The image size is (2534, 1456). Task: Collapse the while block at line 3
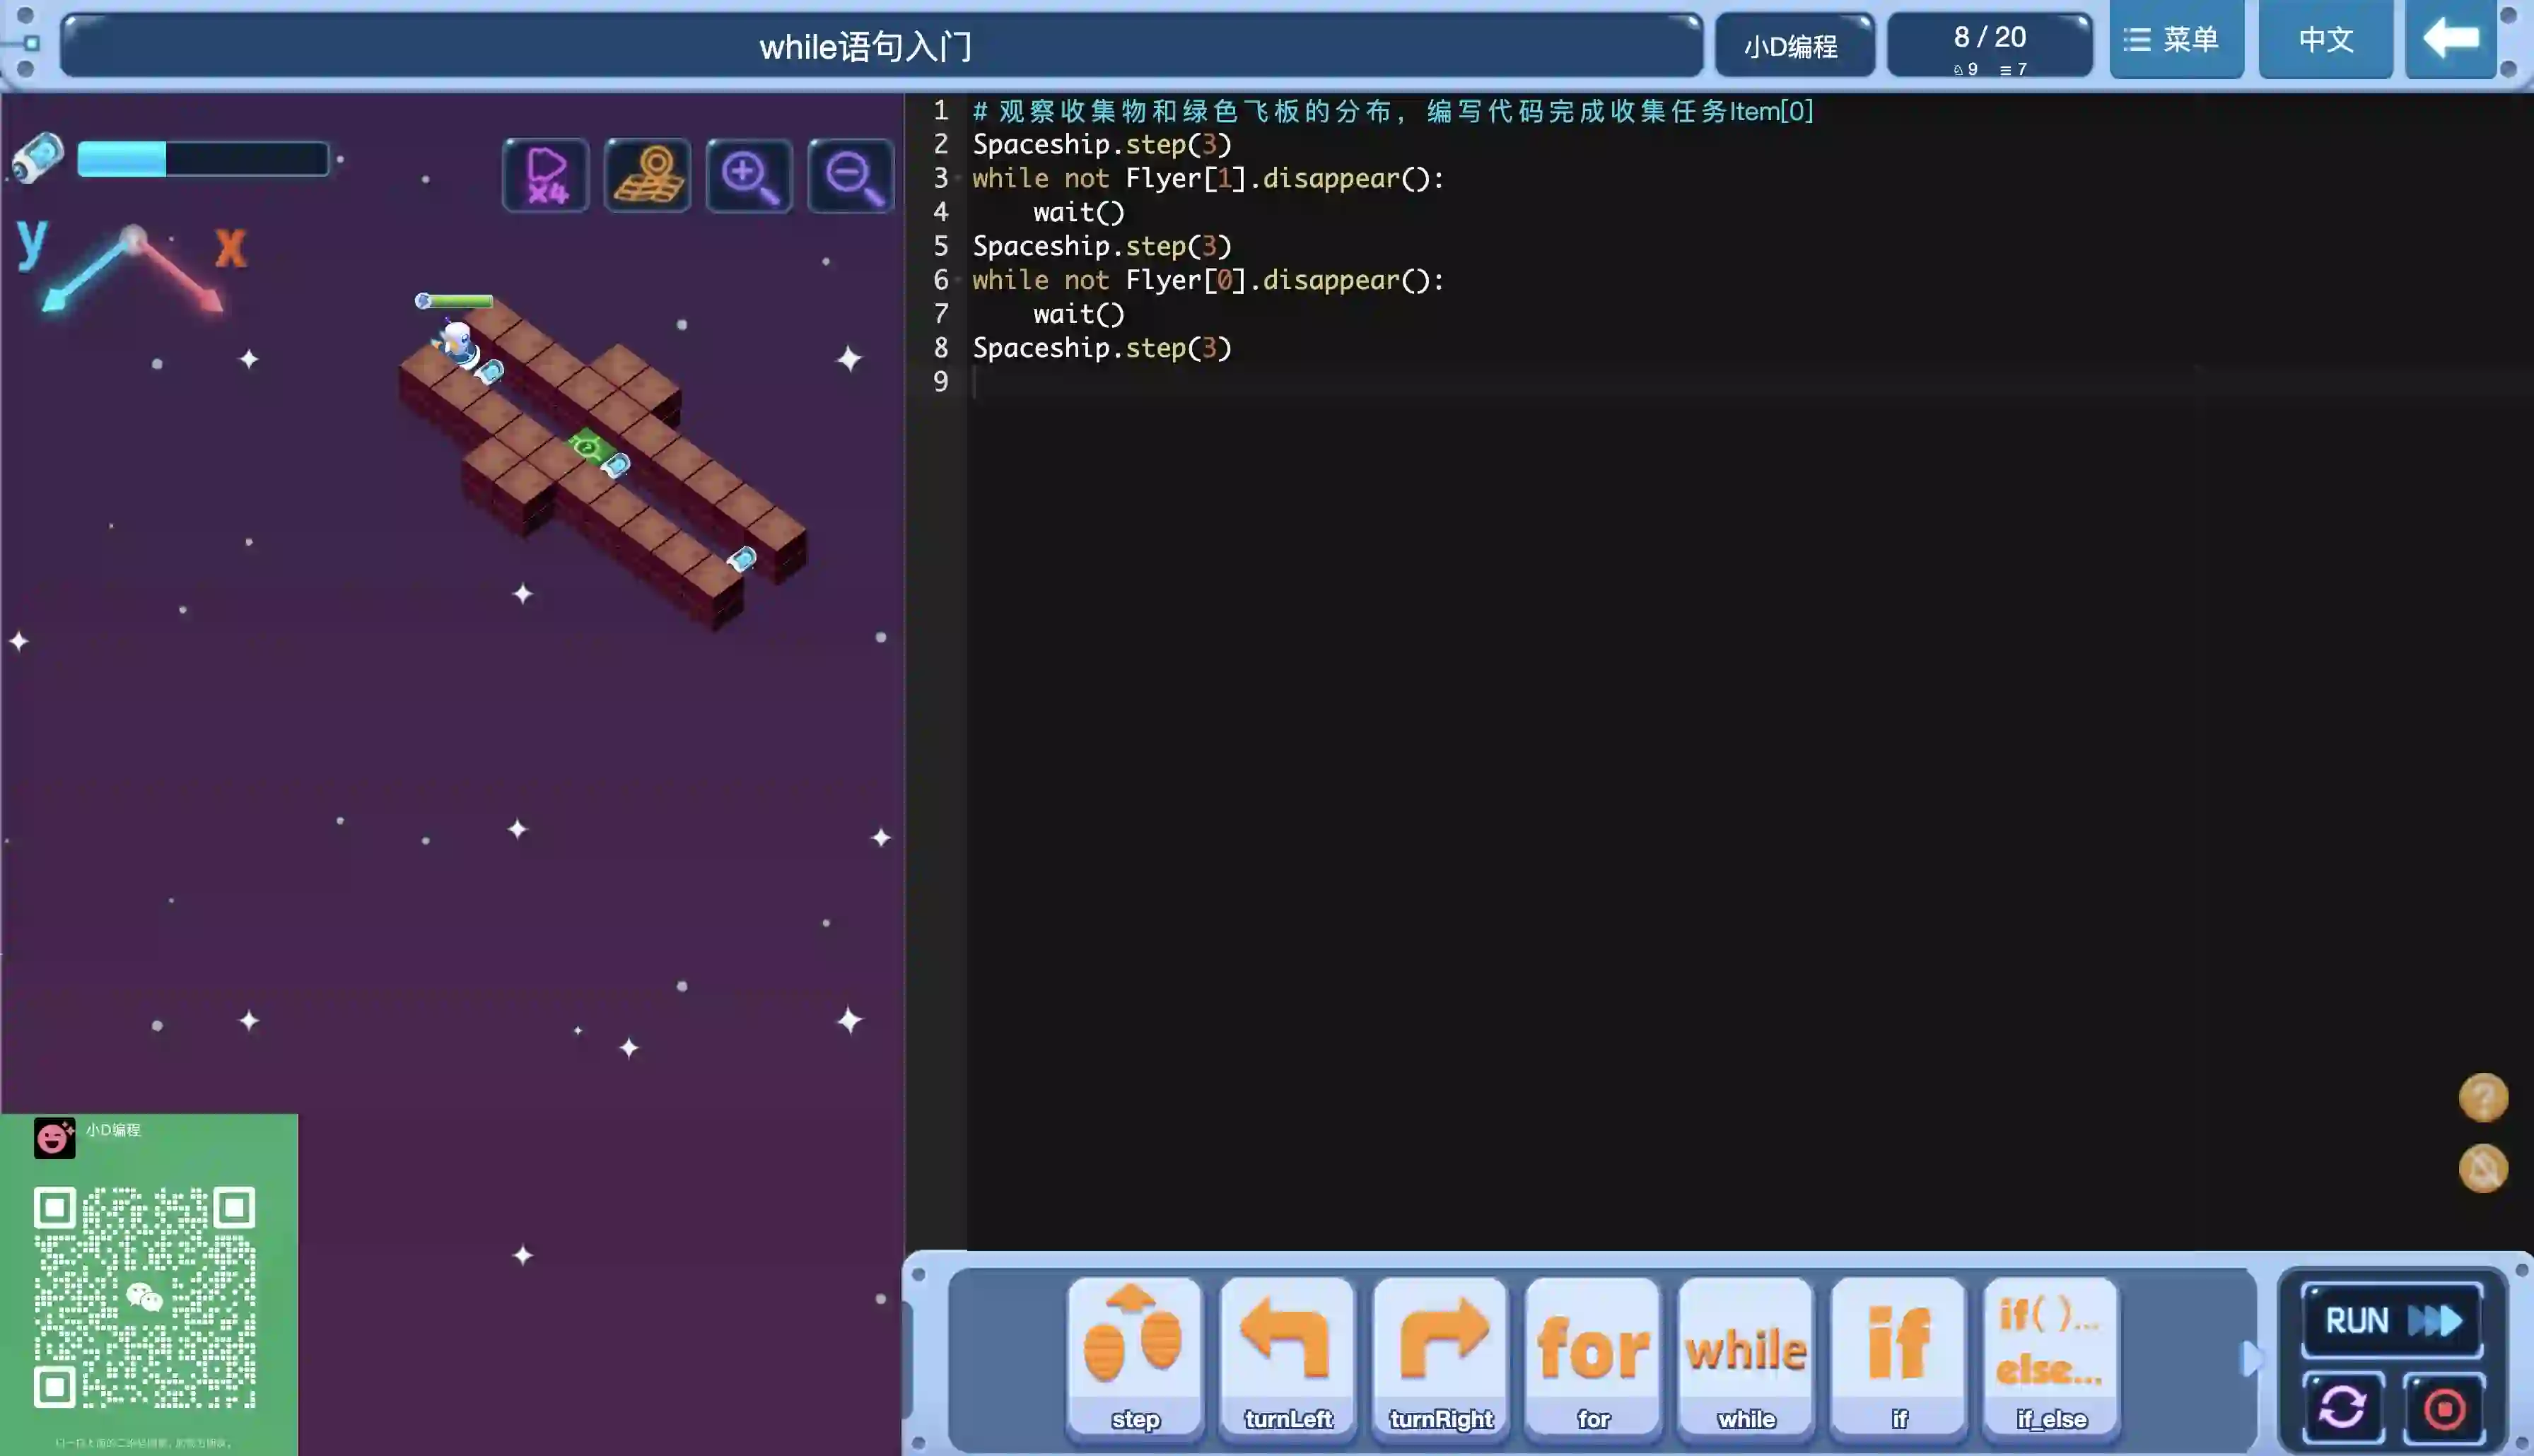pyautogui.click(x=959, y=178)
